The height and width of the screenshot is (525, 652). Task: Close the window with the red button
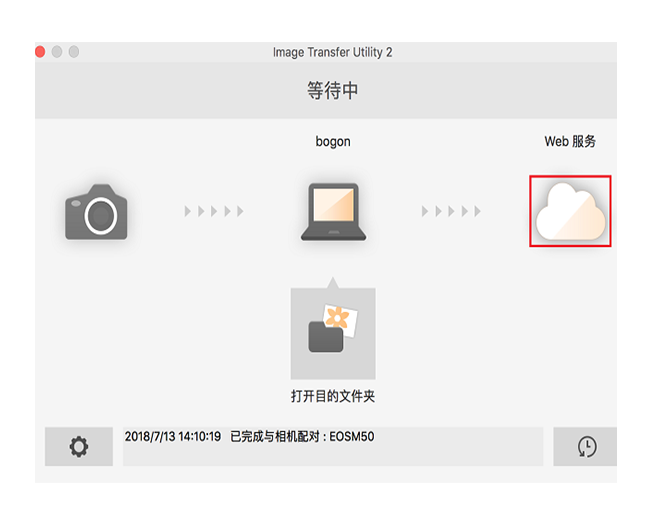pyautogui.click(x=40, y=52)
